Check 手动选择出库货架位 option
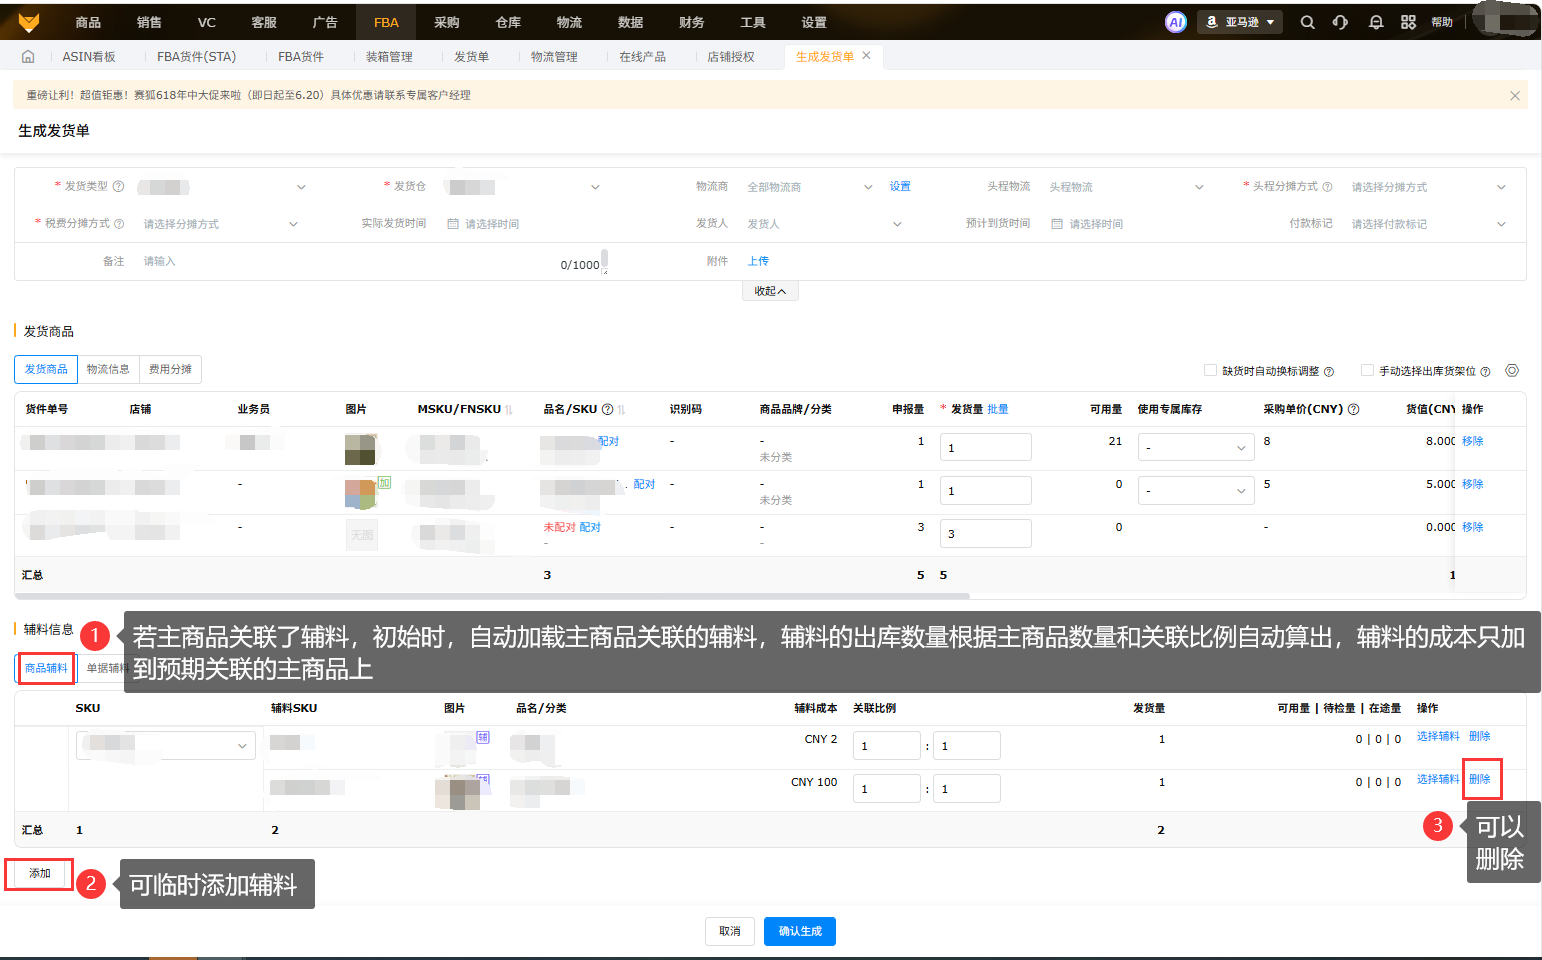This screenshot has height=960, width=1542. tap(1367, 370)
